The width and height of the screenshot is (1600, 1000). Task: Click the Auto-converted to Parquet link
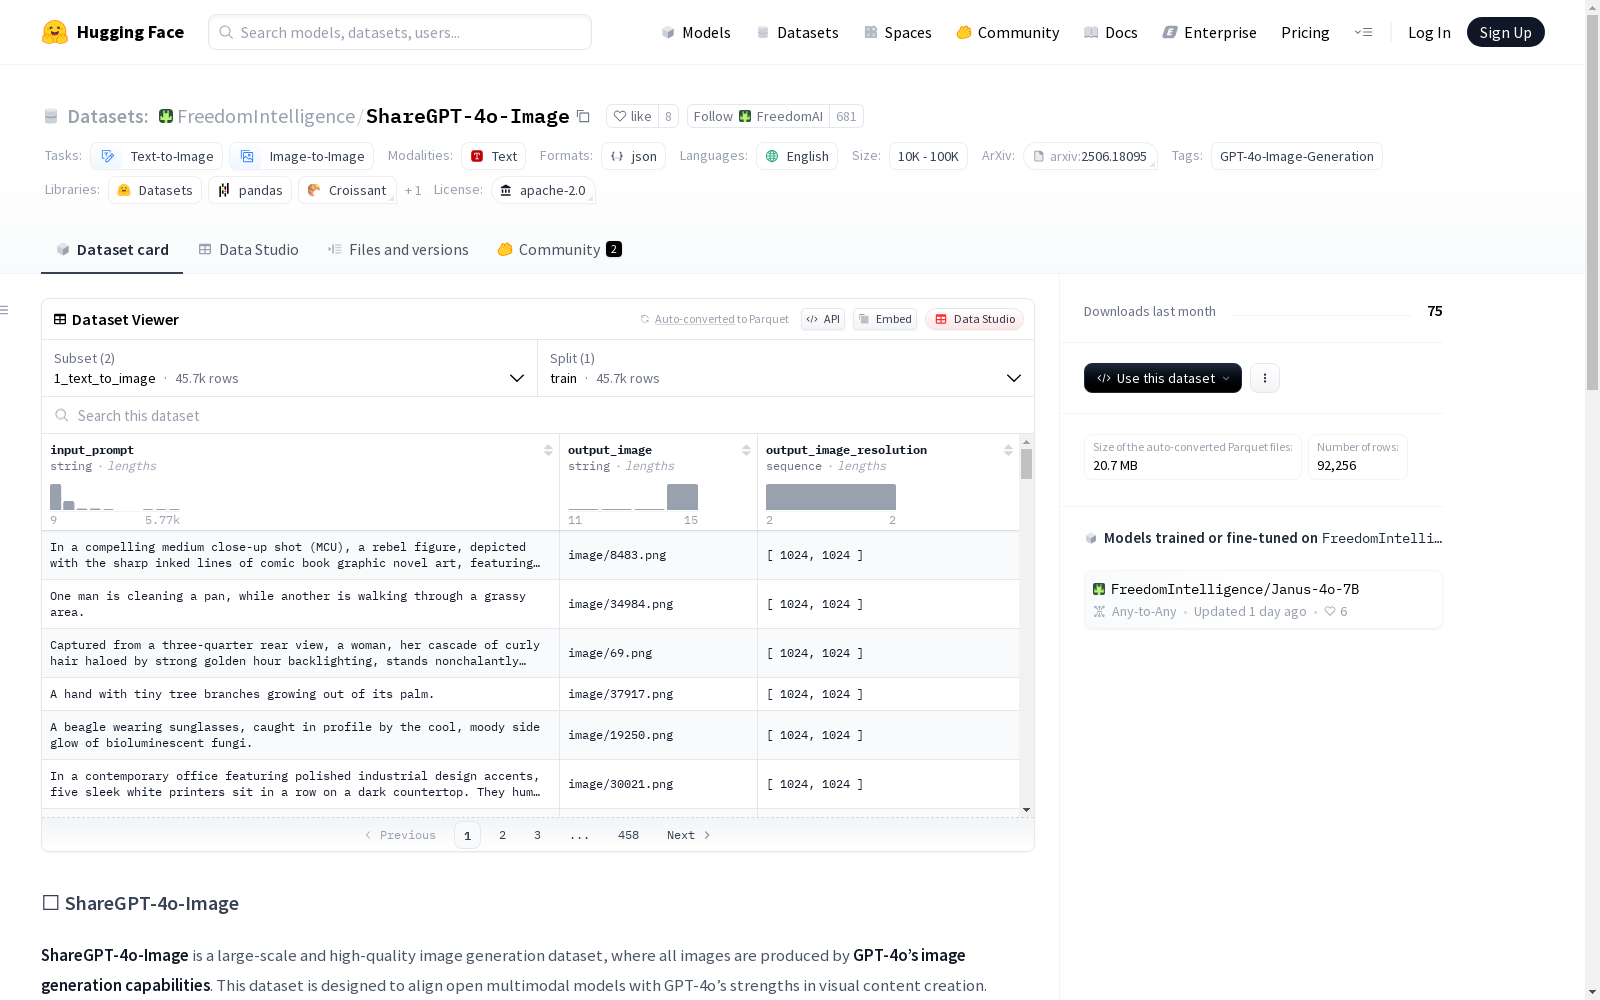point(721,319)
